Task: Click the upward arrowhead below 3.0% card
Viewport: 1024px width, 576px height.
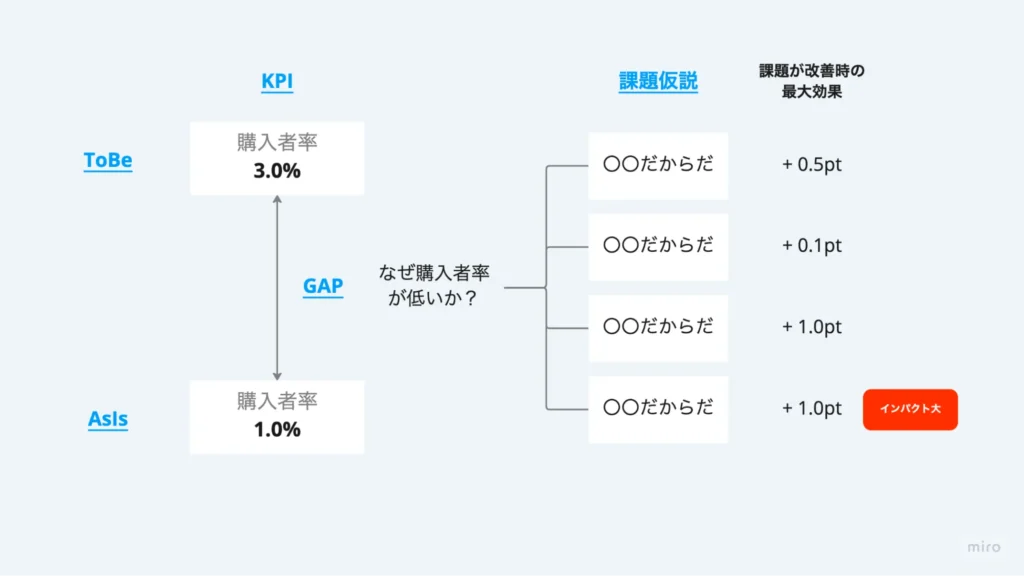Action: click(x=277, y=199)
